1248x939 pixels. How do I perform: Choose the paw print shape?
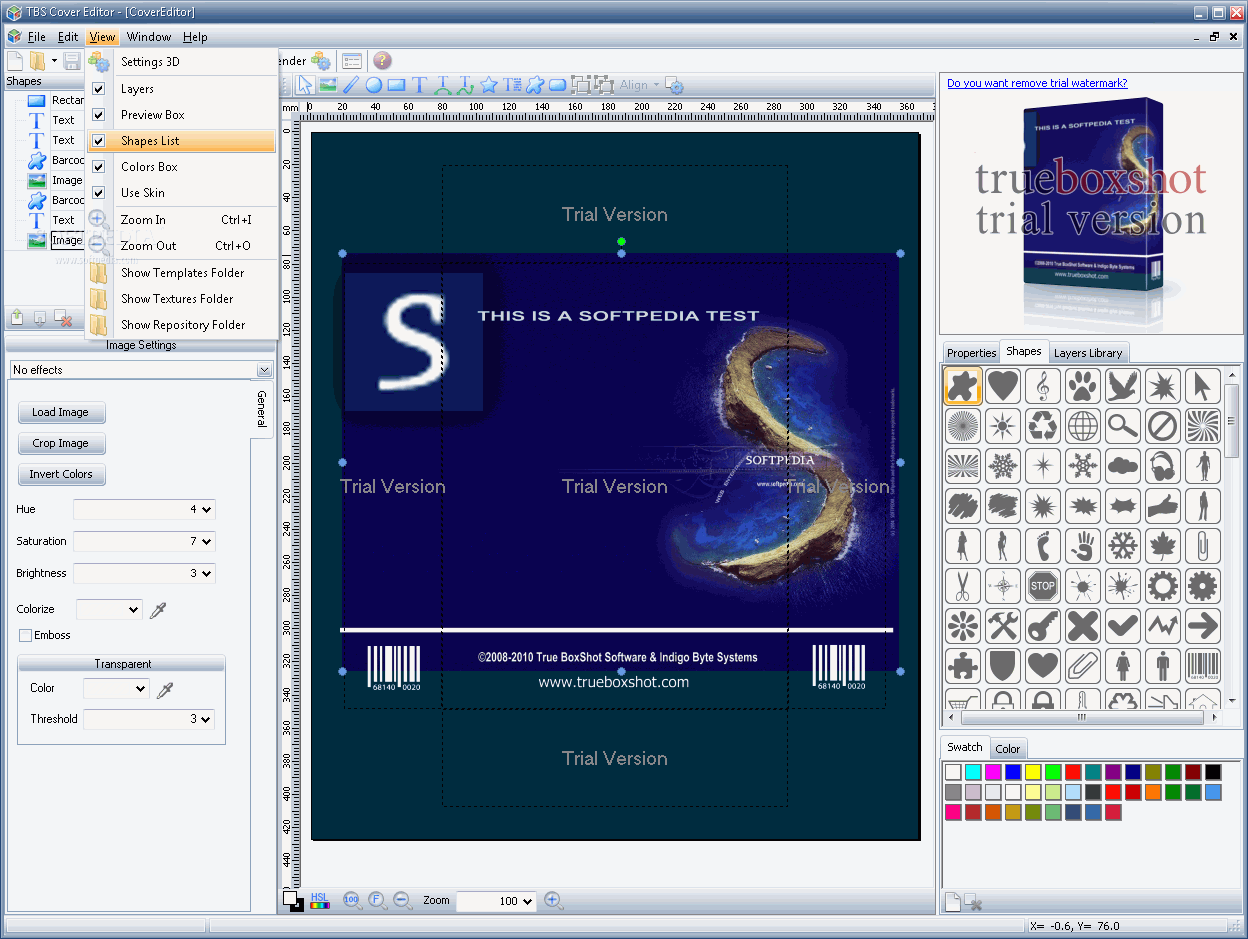[1083, 386]
